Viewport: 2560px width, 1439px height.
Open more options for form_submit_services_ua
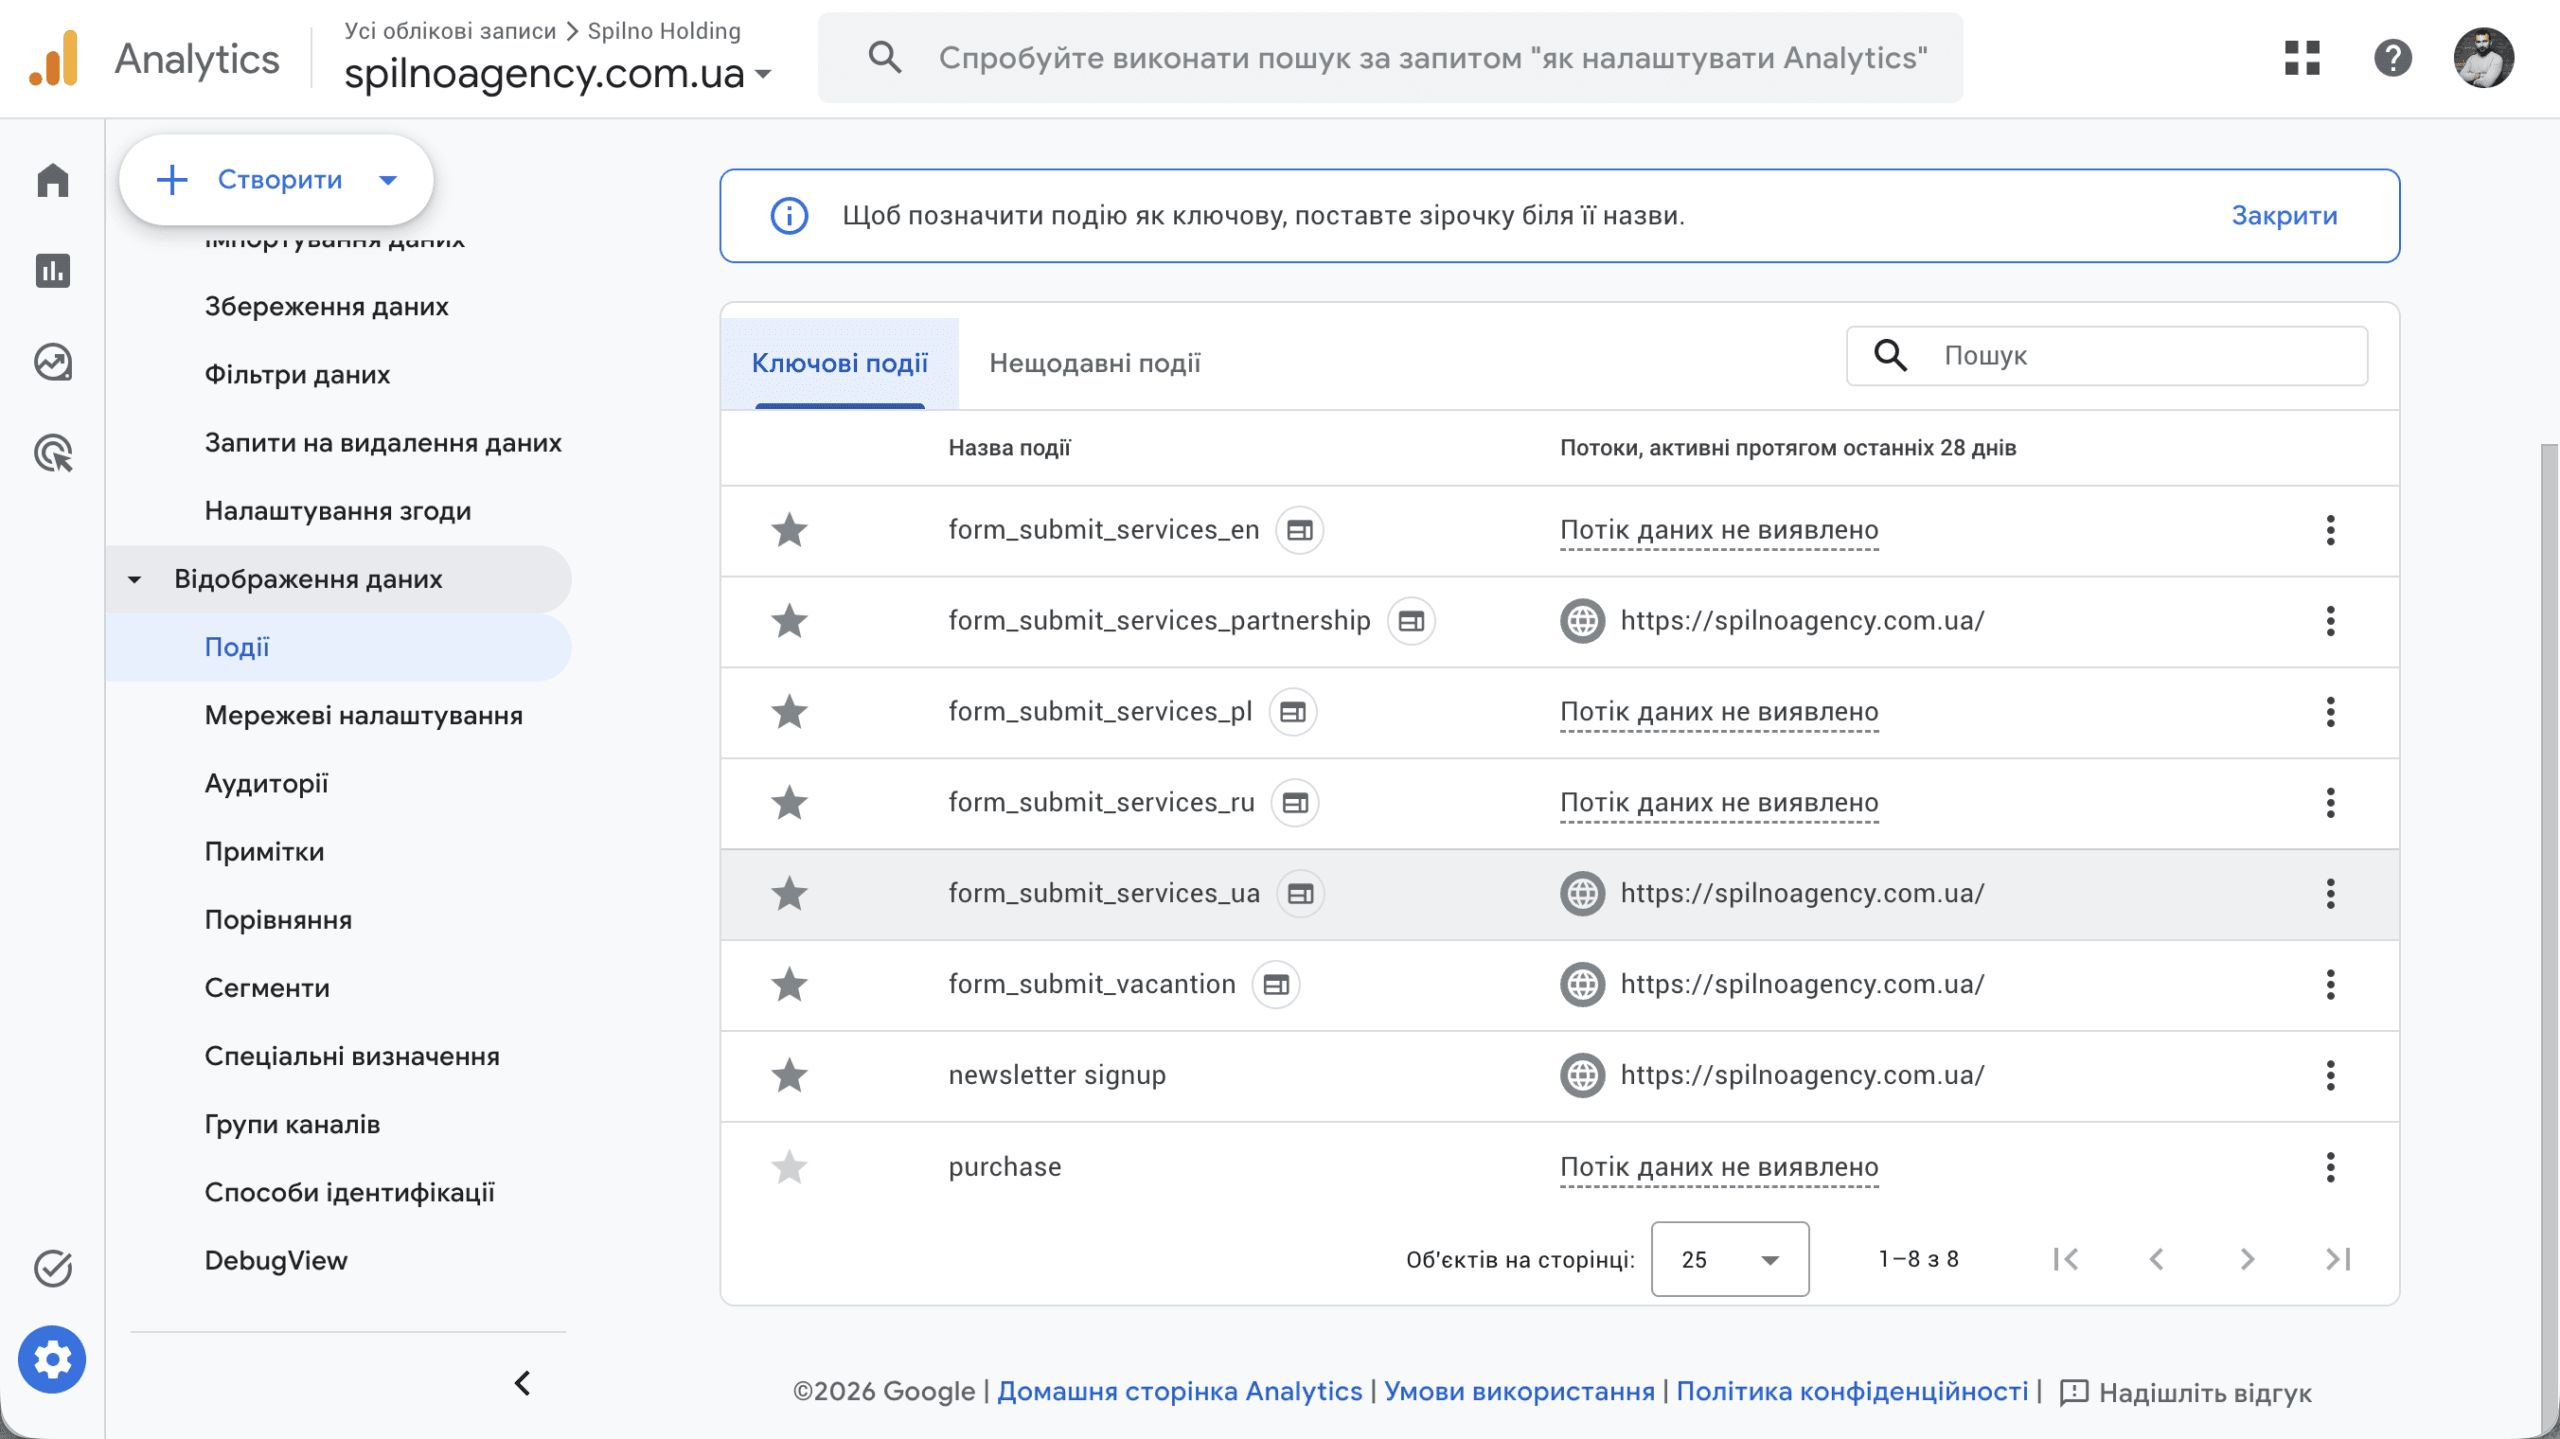pos(2331,894)
